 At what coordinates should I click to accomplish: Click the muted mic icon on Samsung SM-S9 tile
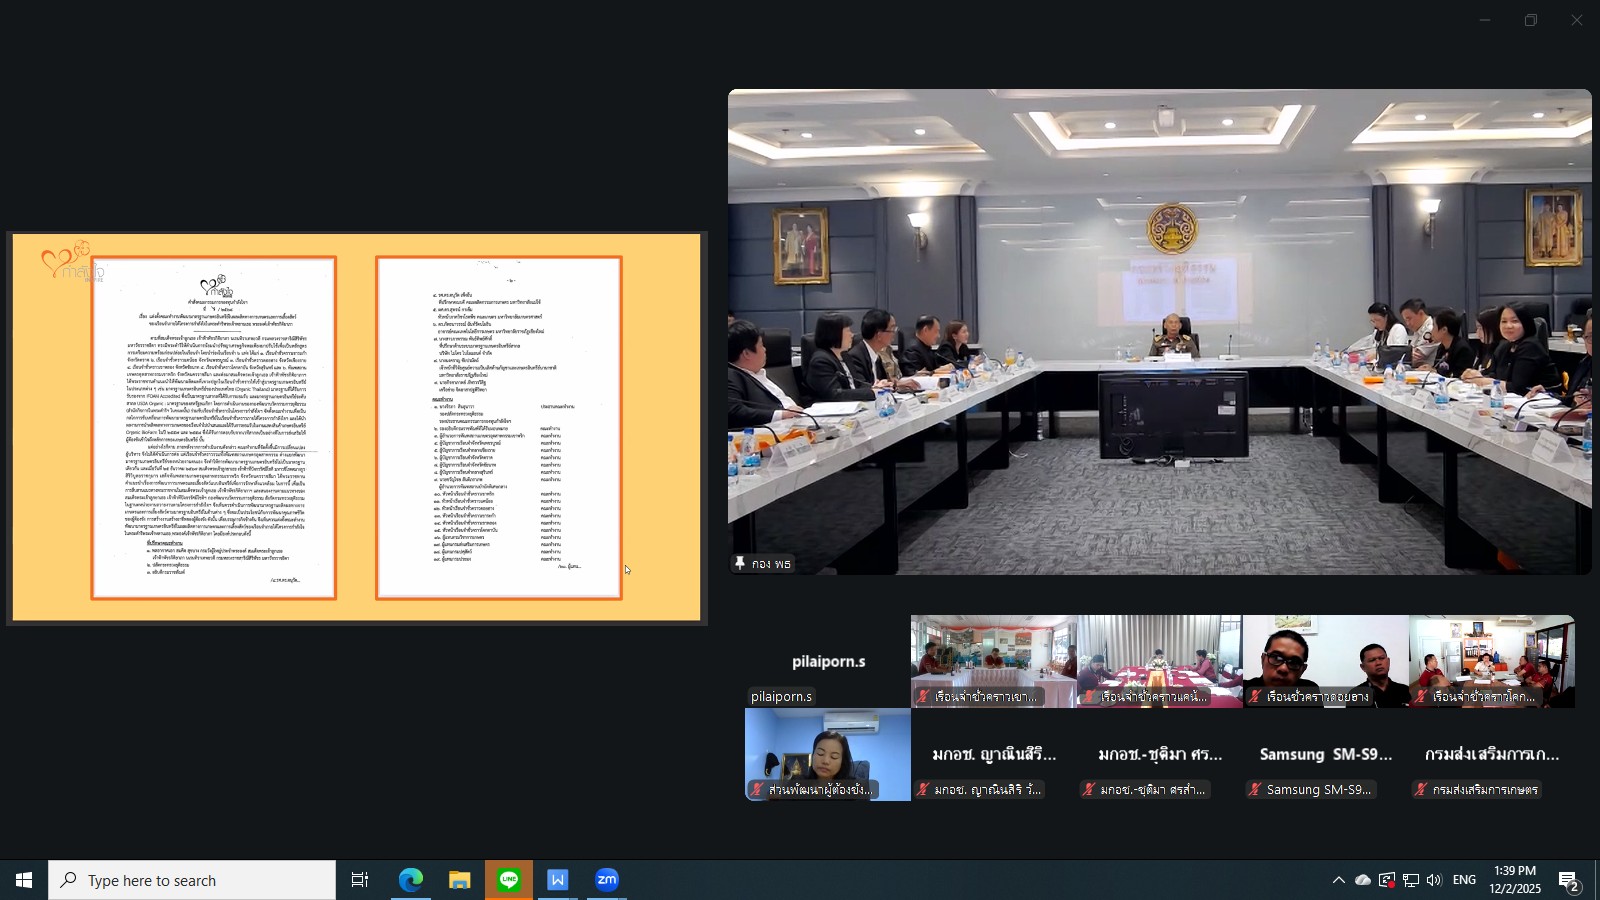tap(1254, 790)
